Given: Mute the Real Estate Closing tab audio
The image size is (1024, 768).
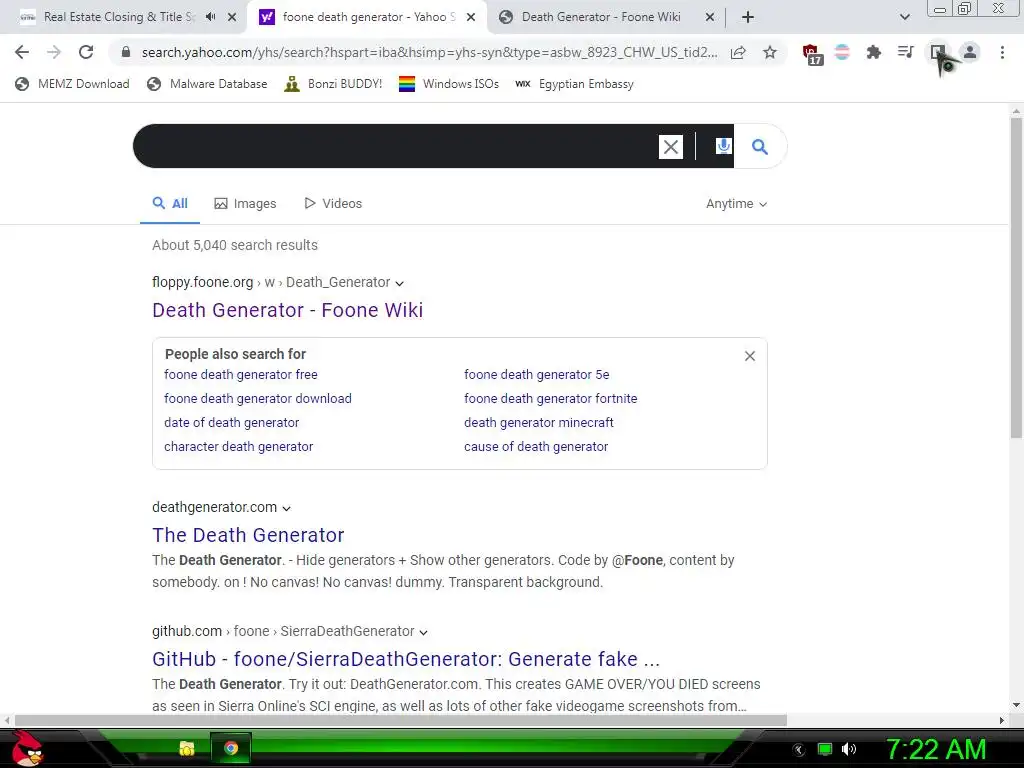Looking at the screenshot, I should point(210,17).
